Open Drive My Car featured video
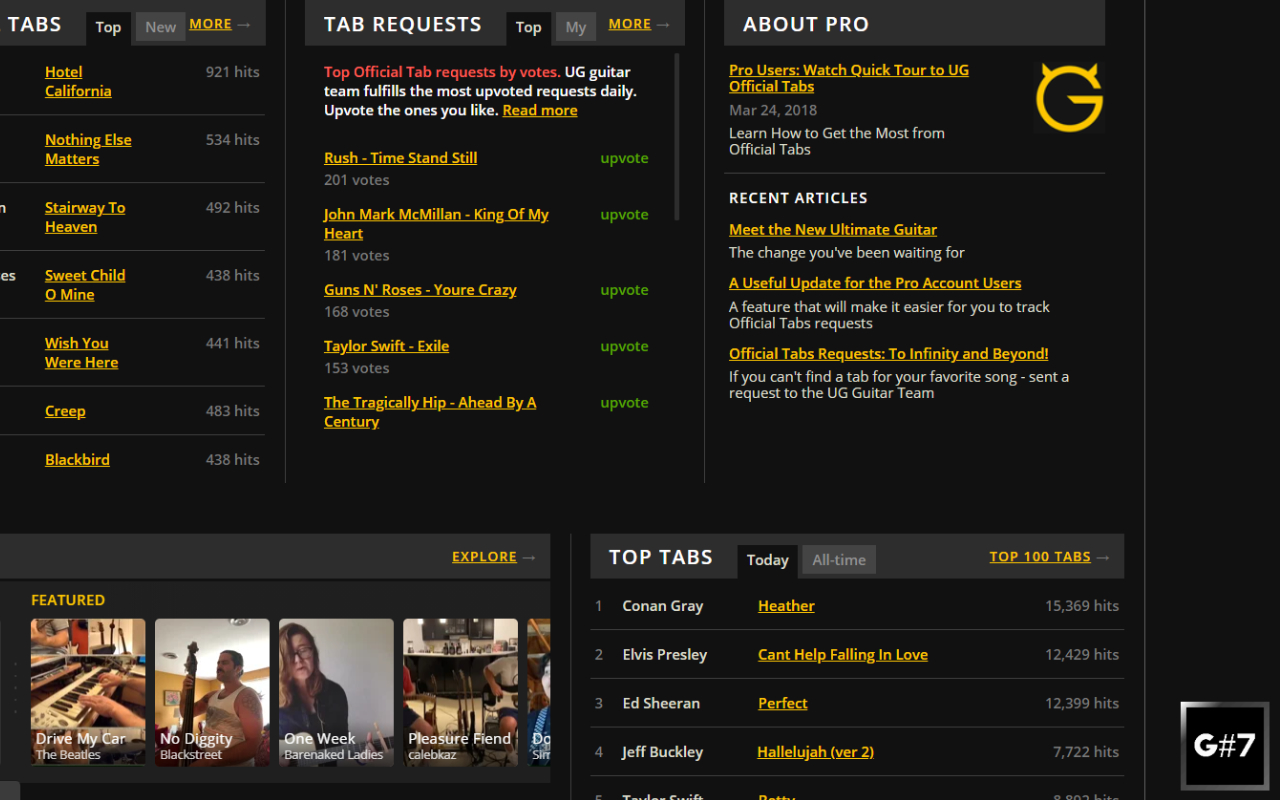 pos(88,692)
